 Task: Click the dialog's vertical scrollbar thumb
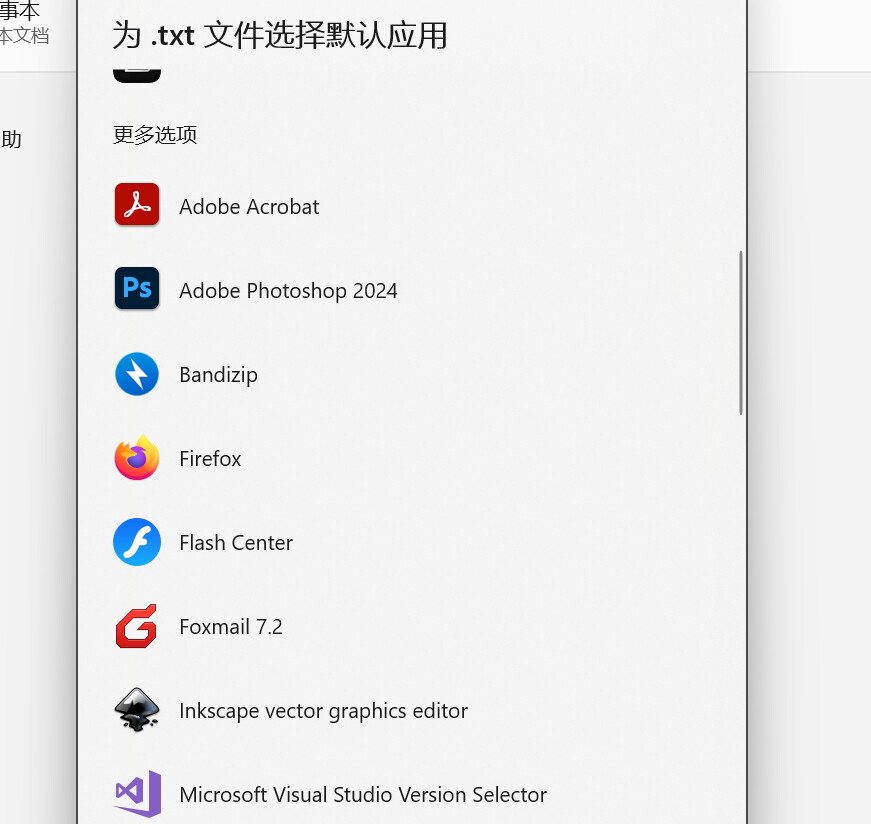pyautogui.click(x=741, y=332)
